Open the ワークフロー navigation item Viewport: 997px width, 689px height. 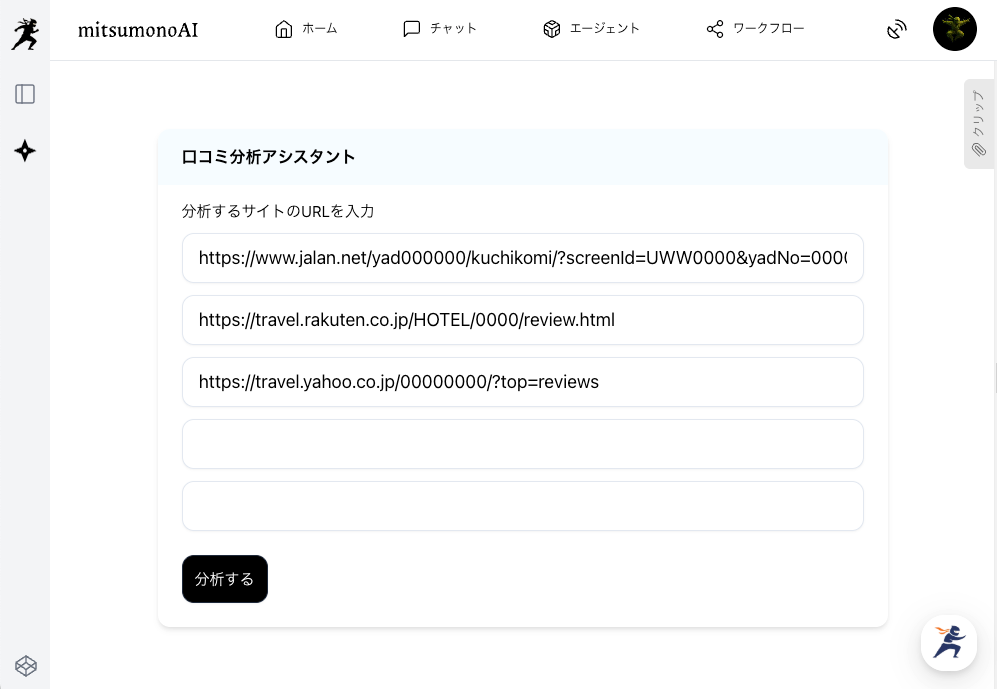click(755, 29)
